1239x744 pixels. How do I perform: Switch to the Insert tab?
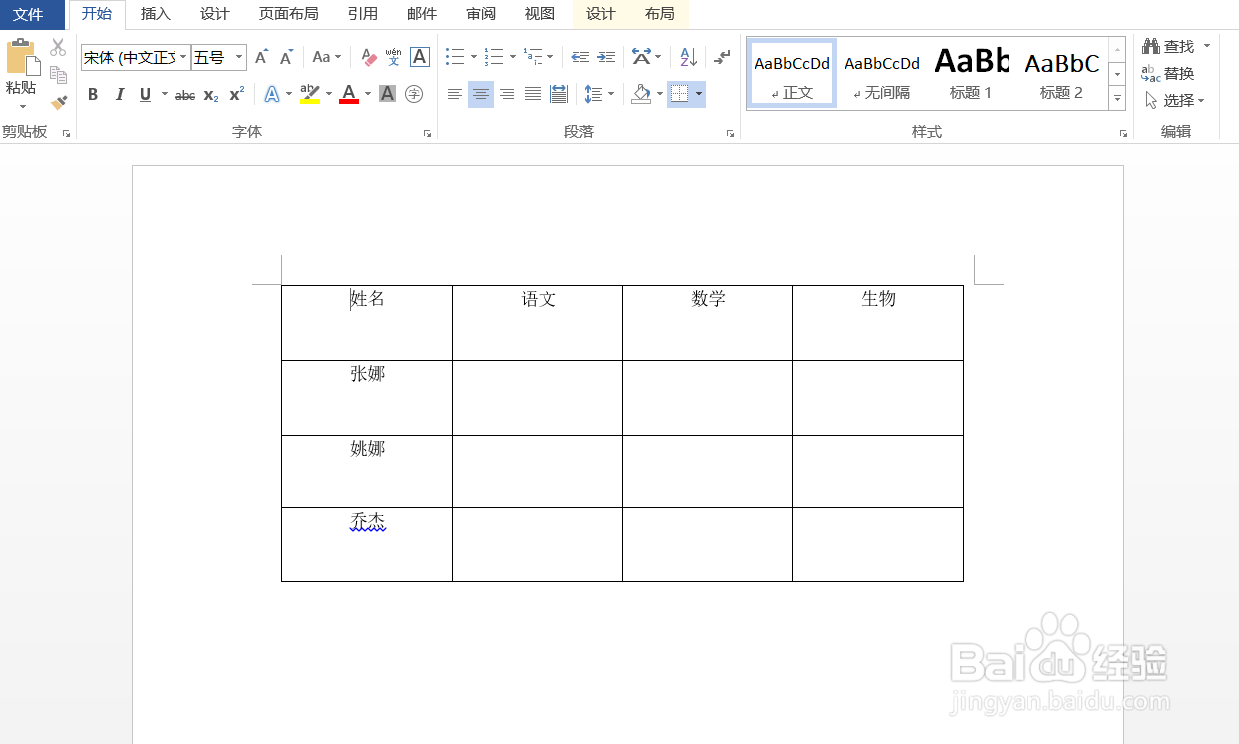pos(155,14)
